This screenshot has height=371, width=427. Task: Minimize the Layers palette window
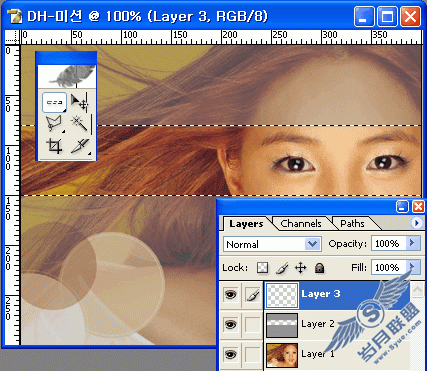click(x=402, y=207)
